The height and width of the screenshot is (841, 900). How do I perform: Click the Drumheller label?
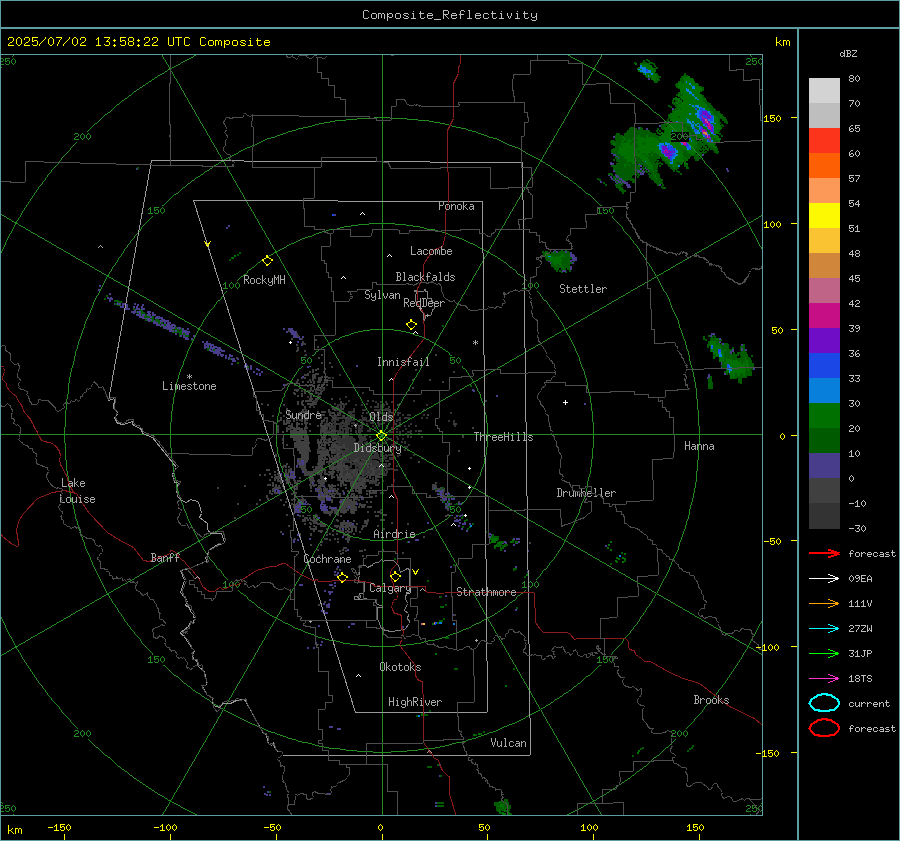[x=586, y=493]
